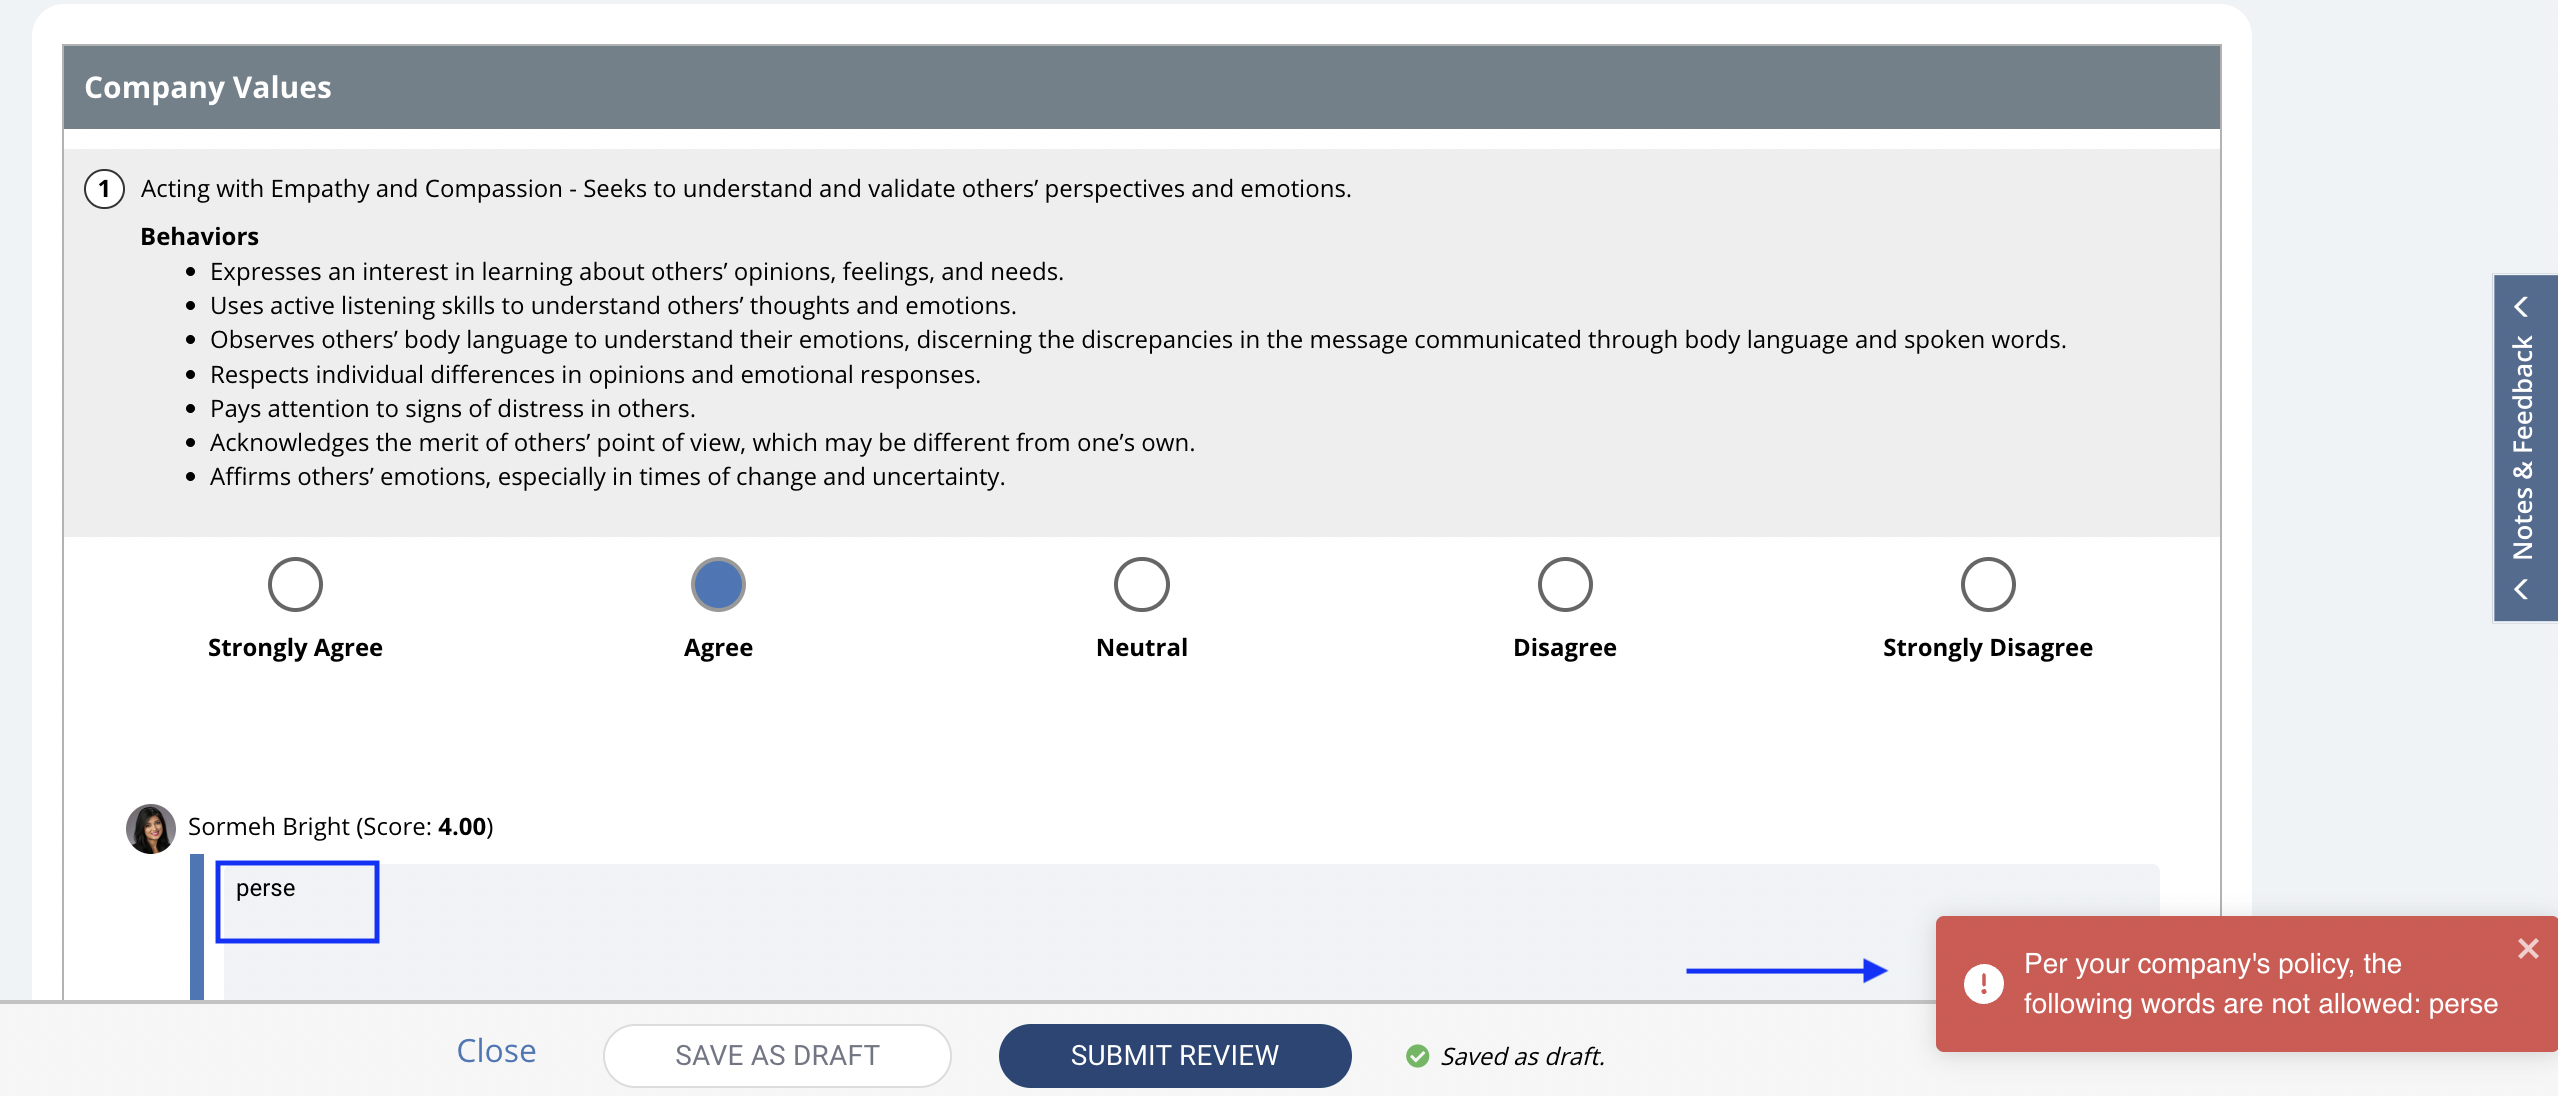Expand Notes & Feedback using the bottom chevron
Viewport: 2558px width, 1096px height.
click(x=2522, y=590)
